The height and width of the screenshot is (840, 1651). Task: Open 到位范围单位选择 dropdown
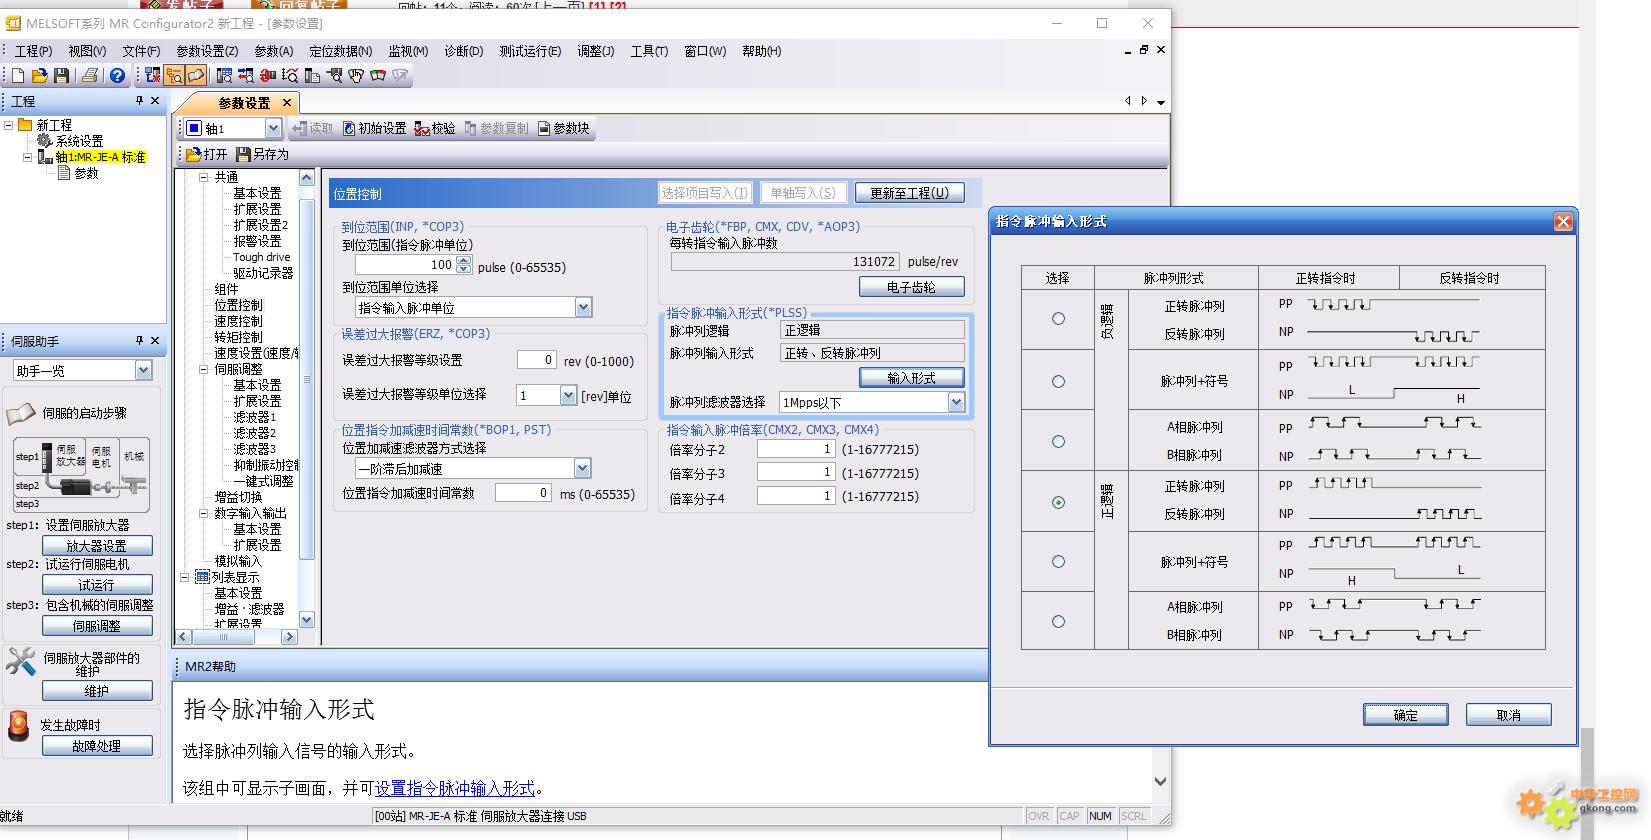[x=583, y=308]
